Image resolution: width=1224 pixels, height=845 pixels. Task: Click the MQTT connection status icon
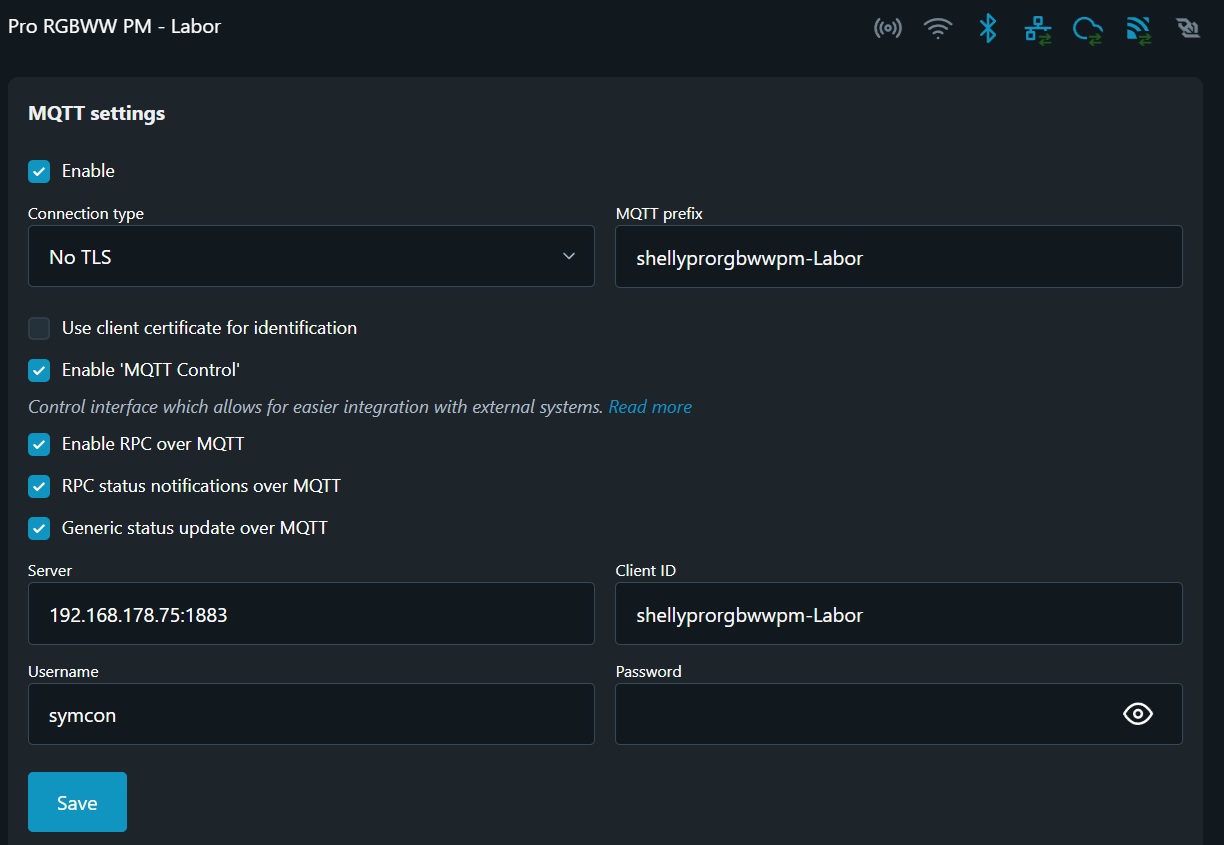point(1139,29)
